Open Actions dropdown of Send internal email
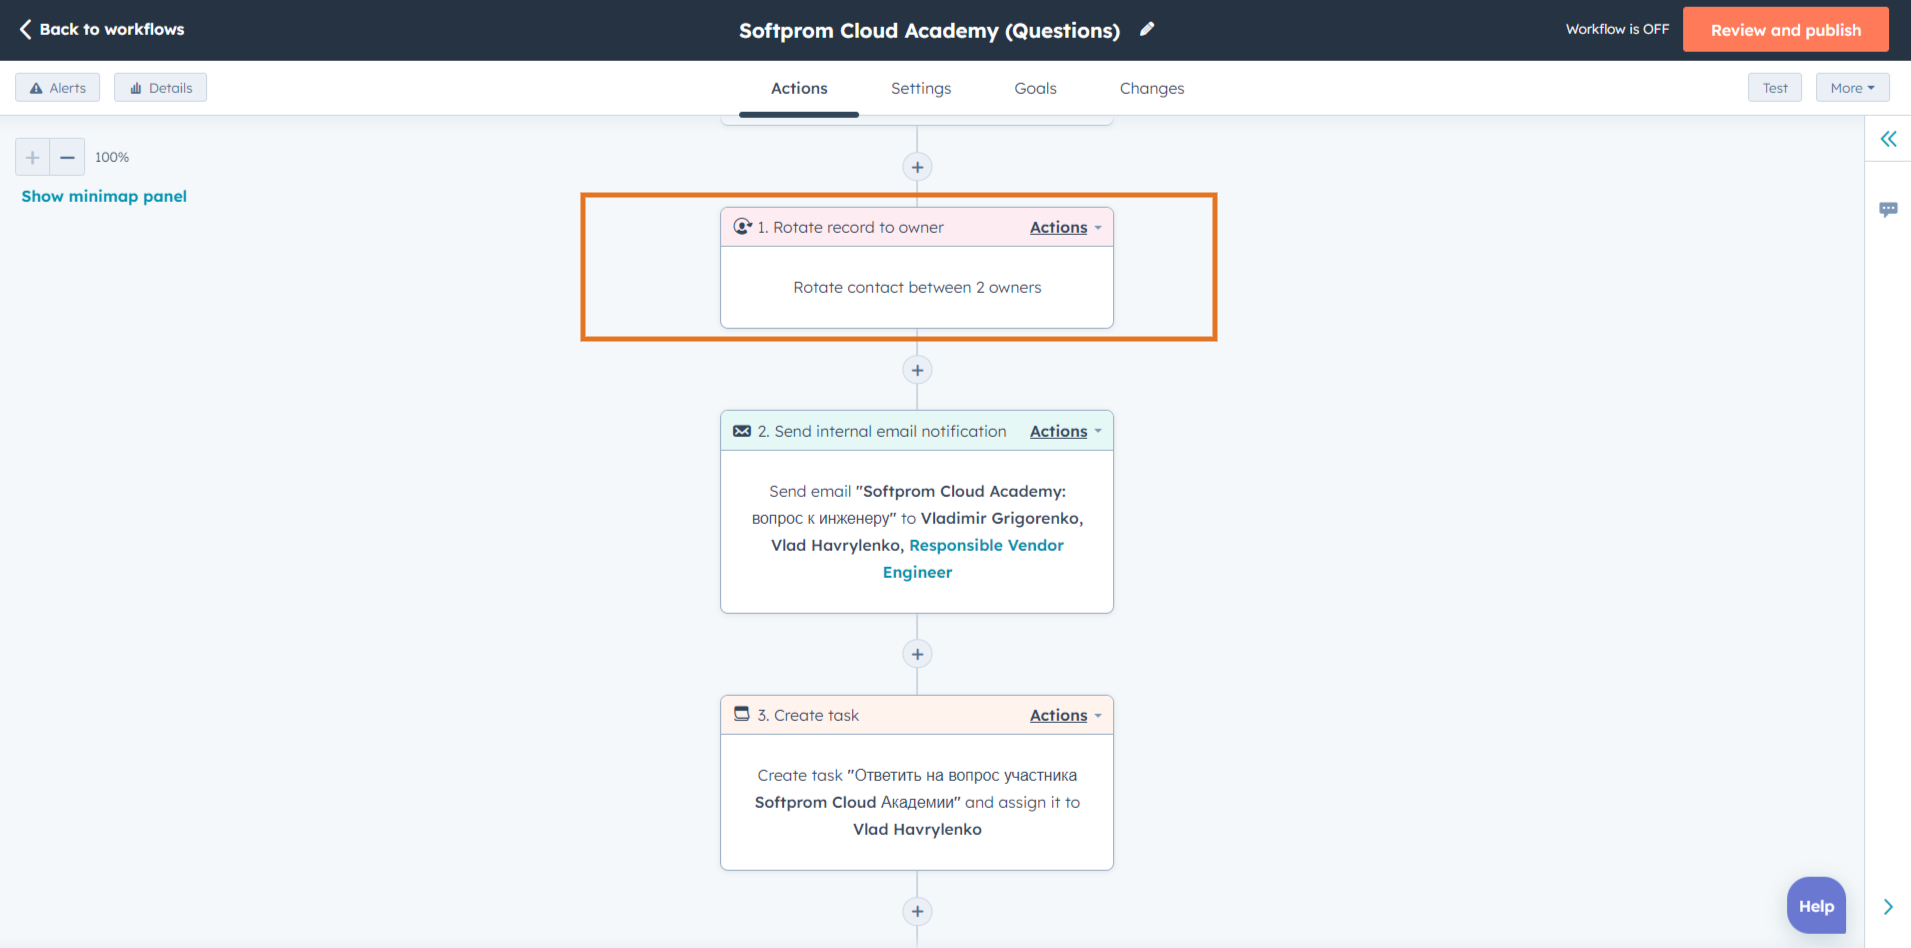This screenshot has height=948, width=1911. pyautogui.click(x=1065, y=431)
